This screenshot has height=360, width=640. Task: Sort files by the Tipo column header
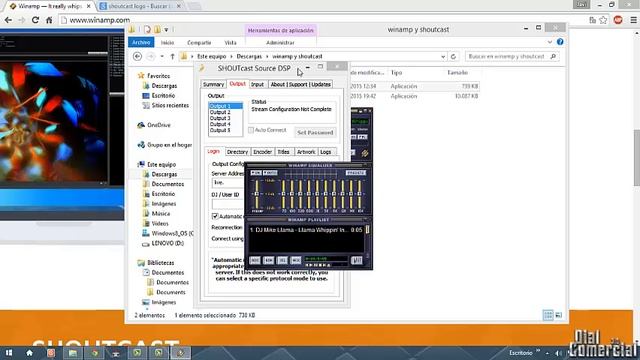(396, 73)
